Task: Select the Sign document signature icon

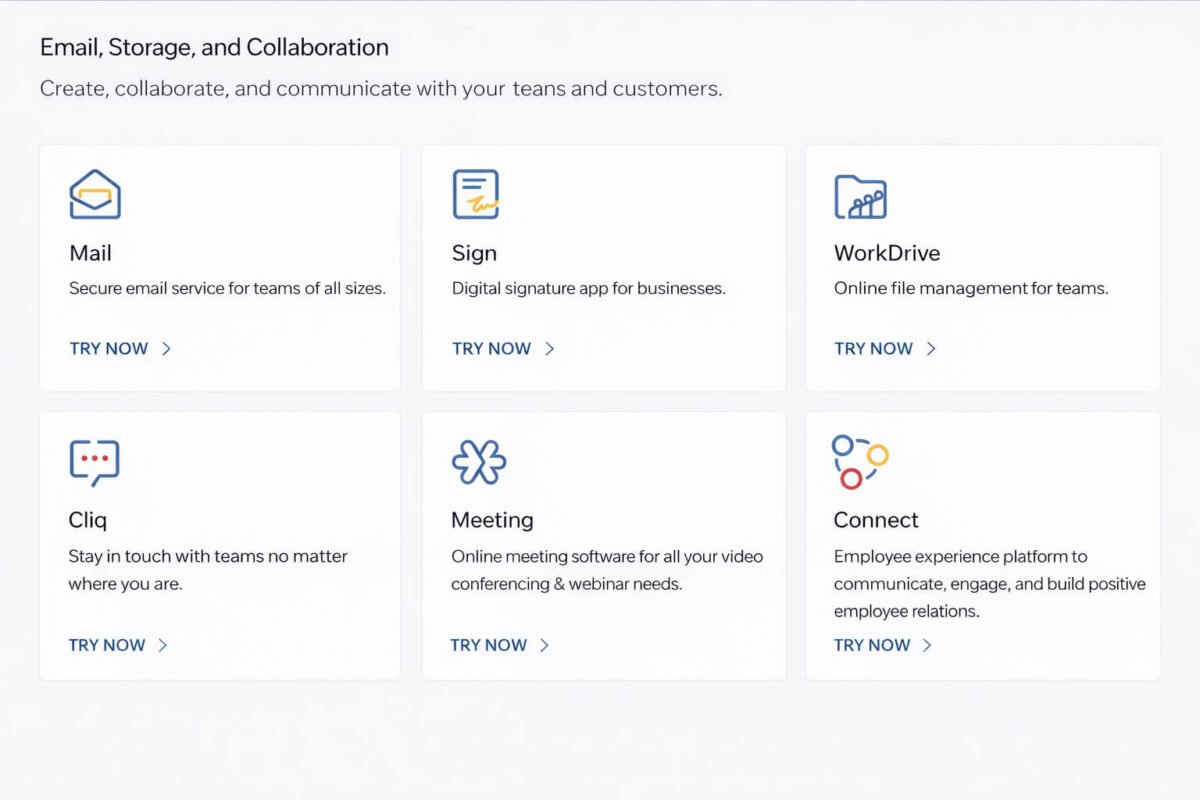Action: pos(476,194)
